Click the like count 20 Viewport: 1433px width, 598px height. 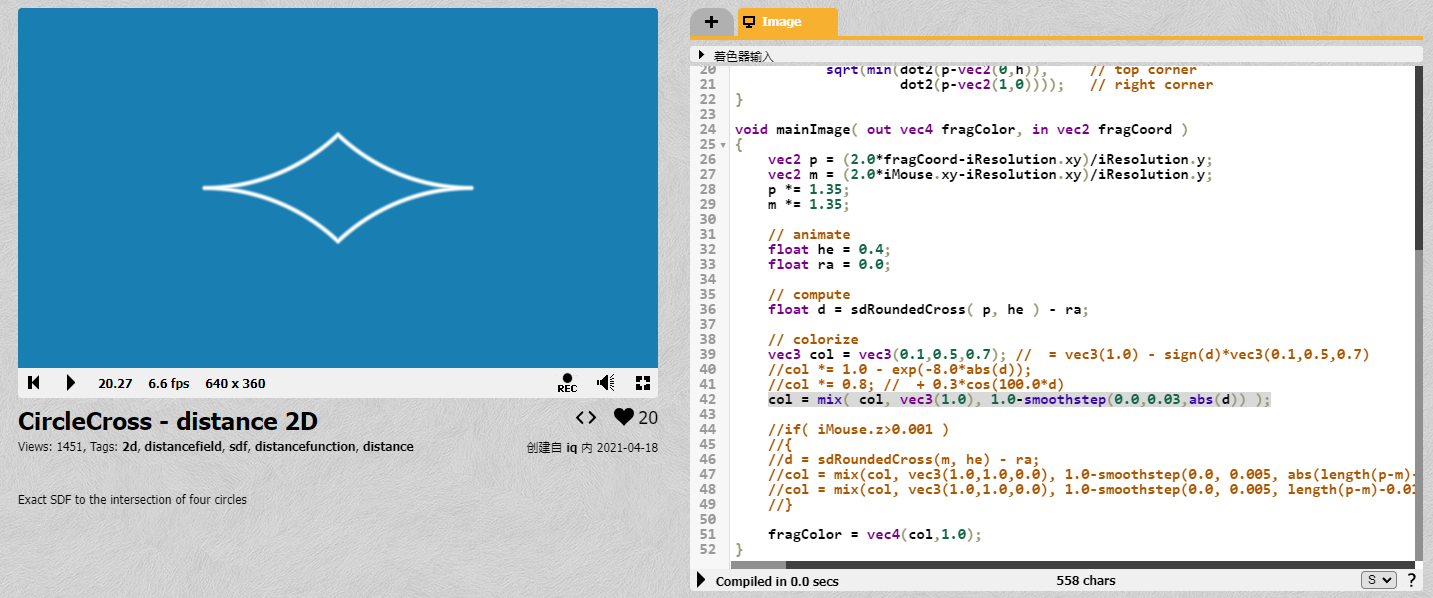648,418
